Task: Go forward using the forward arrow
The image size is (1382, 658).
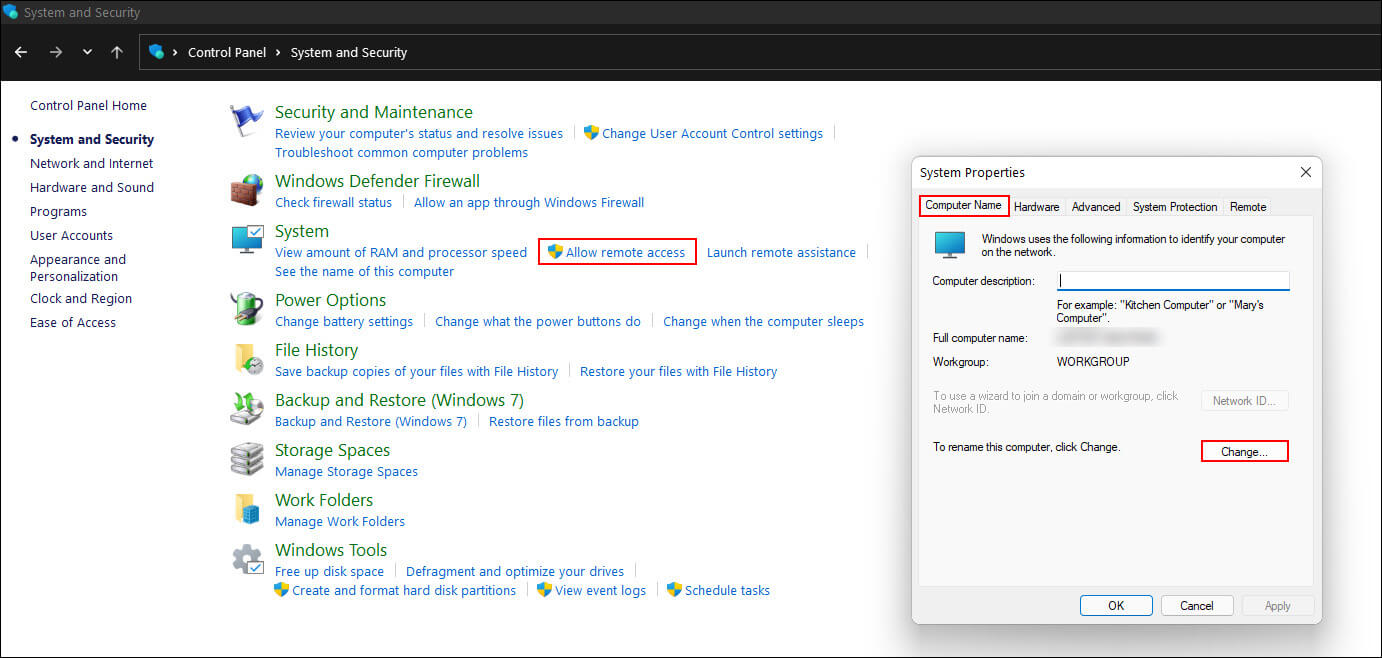Action: [x=56, y=52]
